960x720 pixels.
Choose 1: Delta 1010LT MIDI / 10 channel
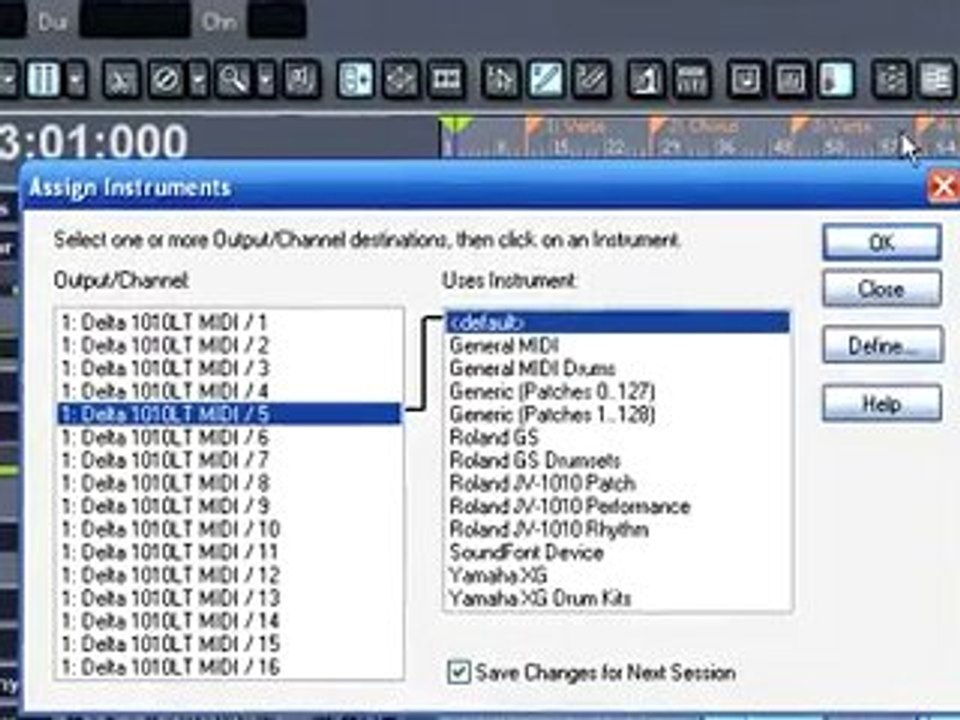[x=171, y=529]
